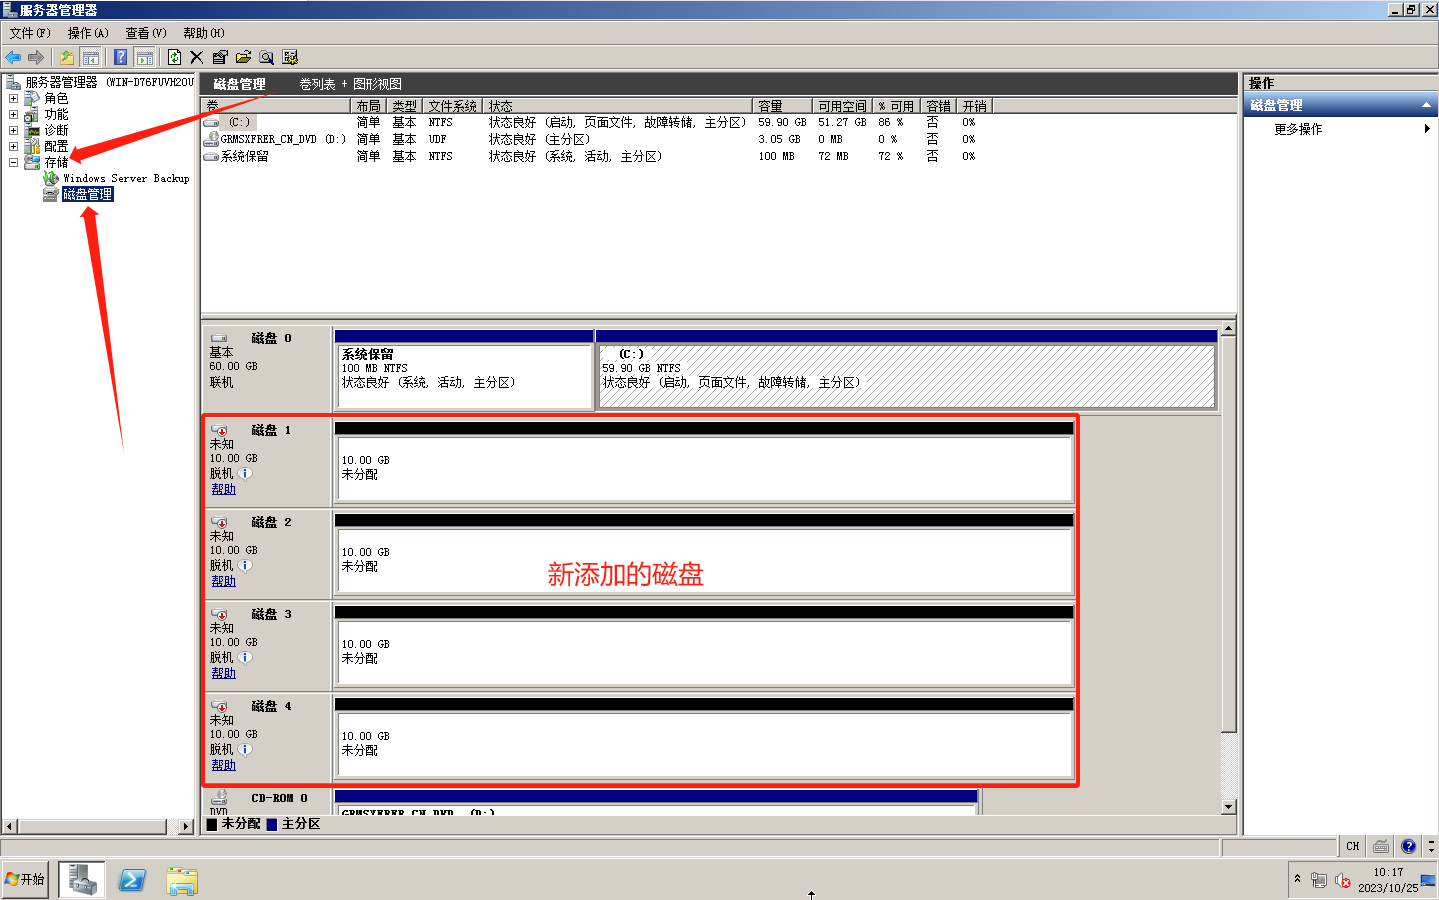
Task: Click info icon beside 磁盘 2 脱机
Action: [246, 566]
